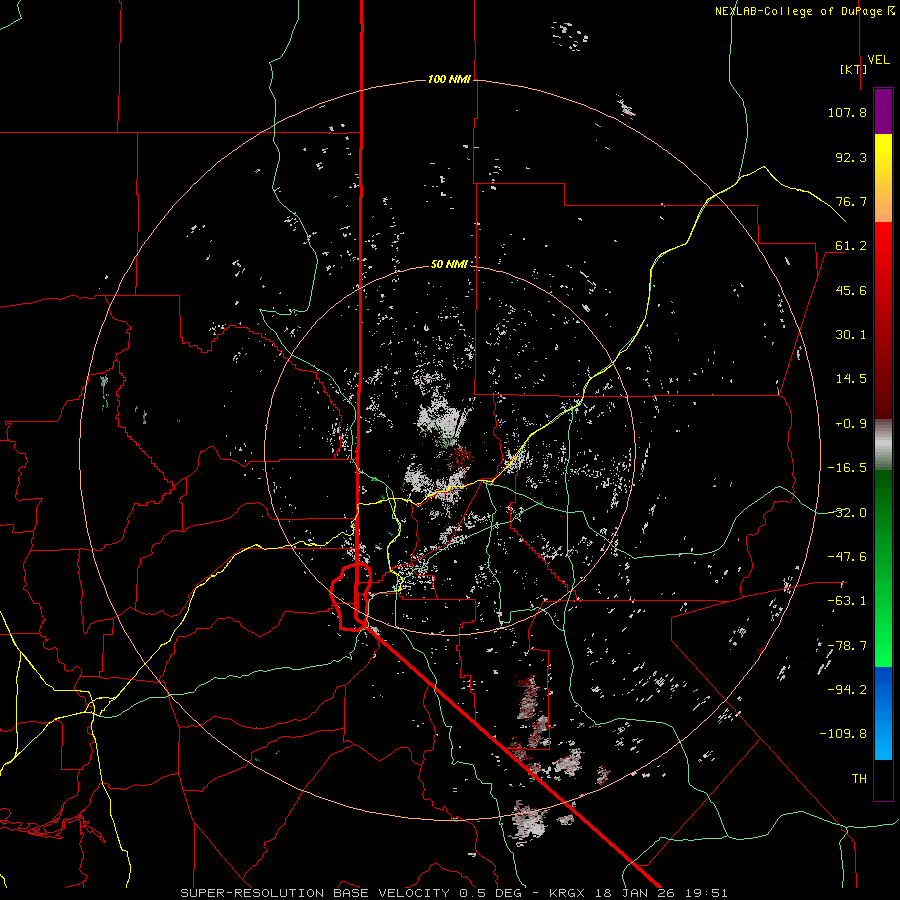The image size is (900, 900).
Task: Select the -78.7 legend value
Action: [x=847, y=646]
